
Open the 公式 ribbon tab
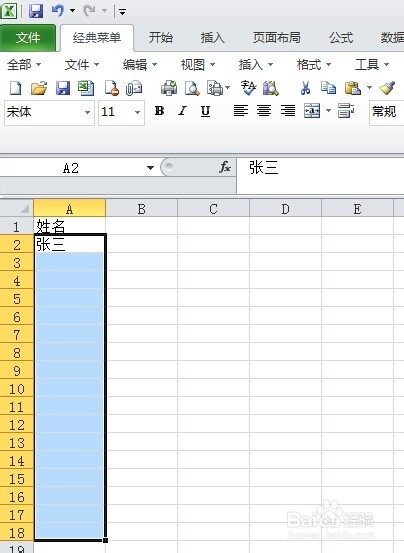341,38
